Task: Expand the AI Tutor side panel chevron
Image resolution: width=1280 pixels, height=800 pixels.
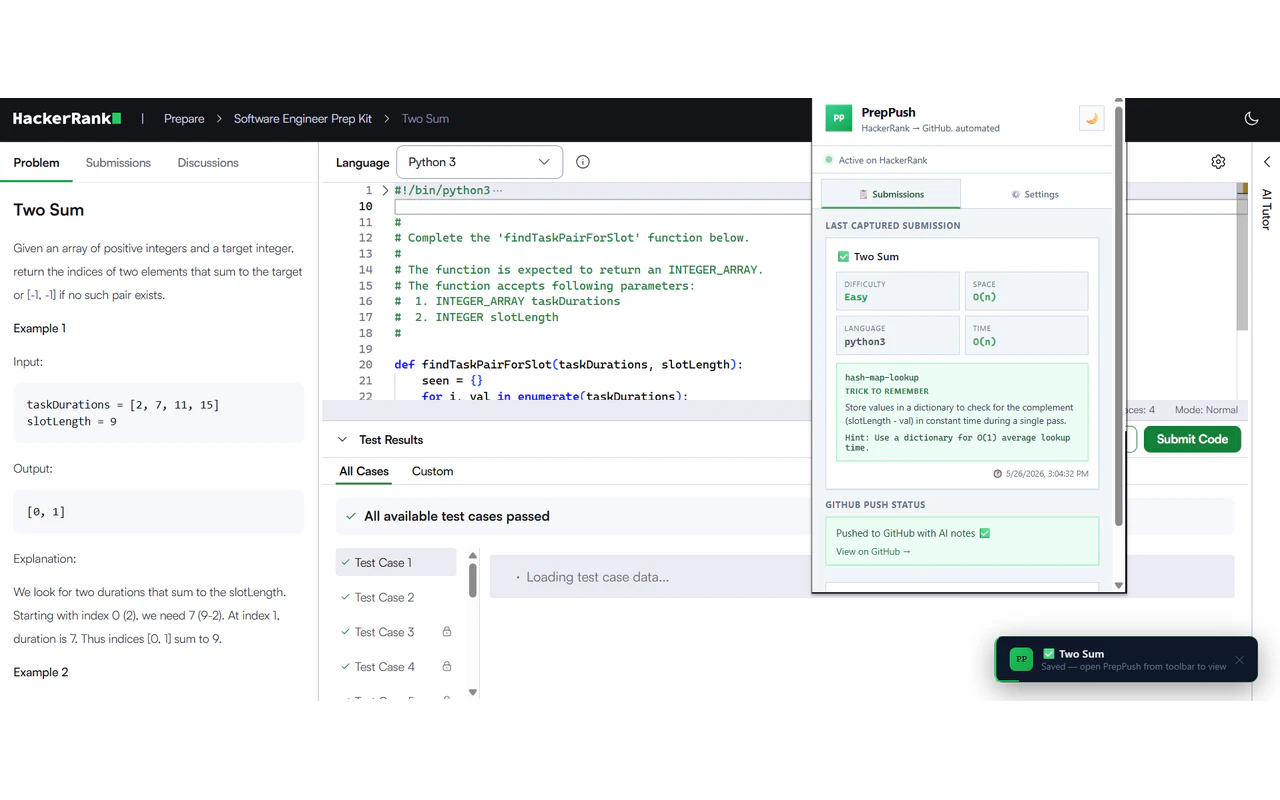Action: pos(1267,162)
